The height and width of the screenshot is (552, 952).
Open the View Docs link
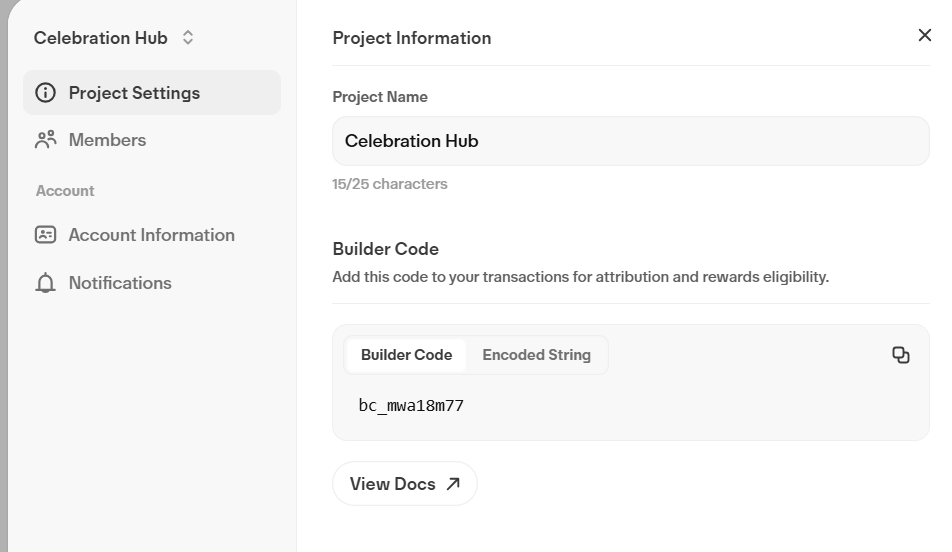(x=405, y=484)
